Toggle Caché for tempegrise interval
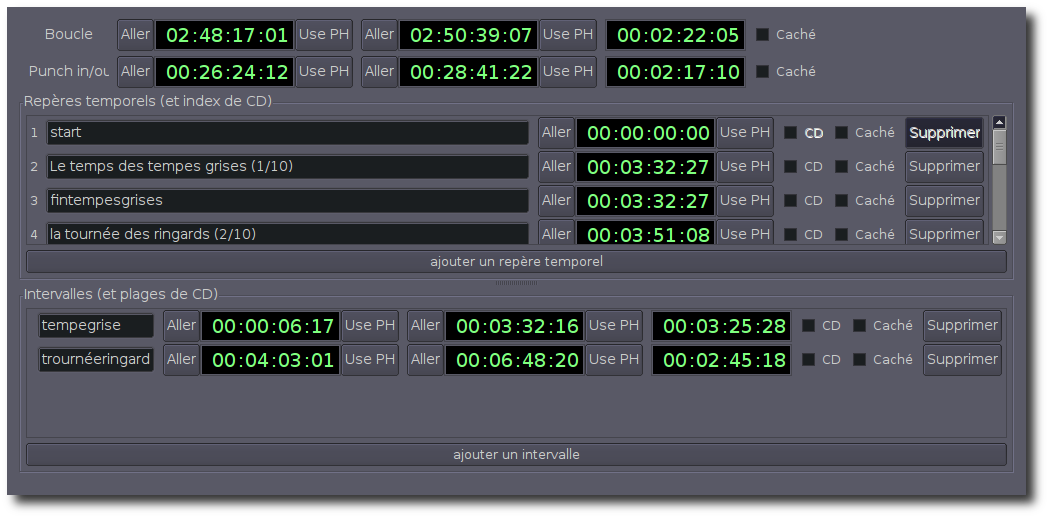Viewport: 1049px width, 518px height. point(860,326)
